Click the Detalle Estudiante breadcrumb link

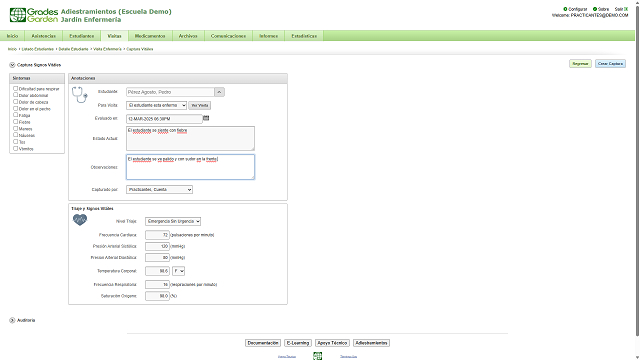pyautogui.click(x=73, y=49)
